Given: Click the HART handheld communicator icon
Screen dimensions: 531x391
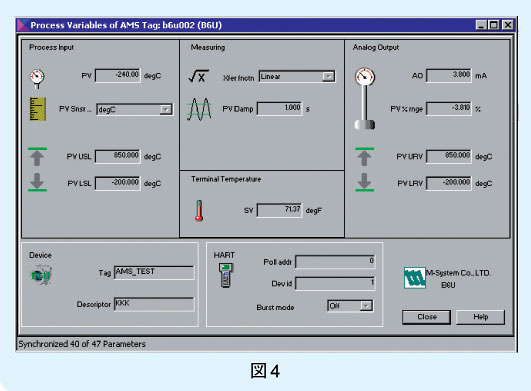Looking at the screenshot, I should 226,276.
